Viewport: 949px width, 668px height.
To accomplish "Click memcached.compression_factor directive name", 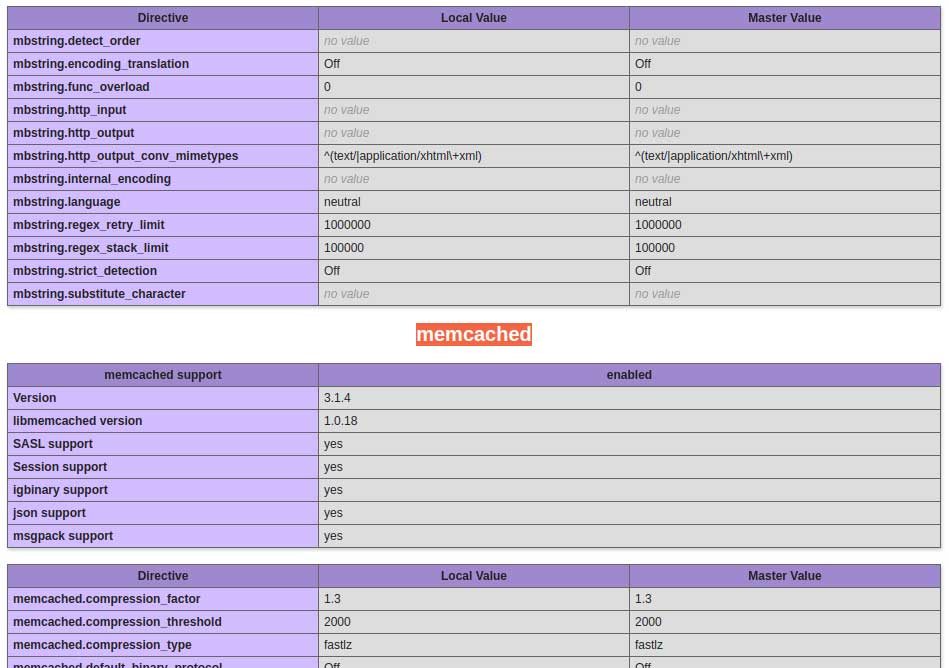I will [106, 599].
